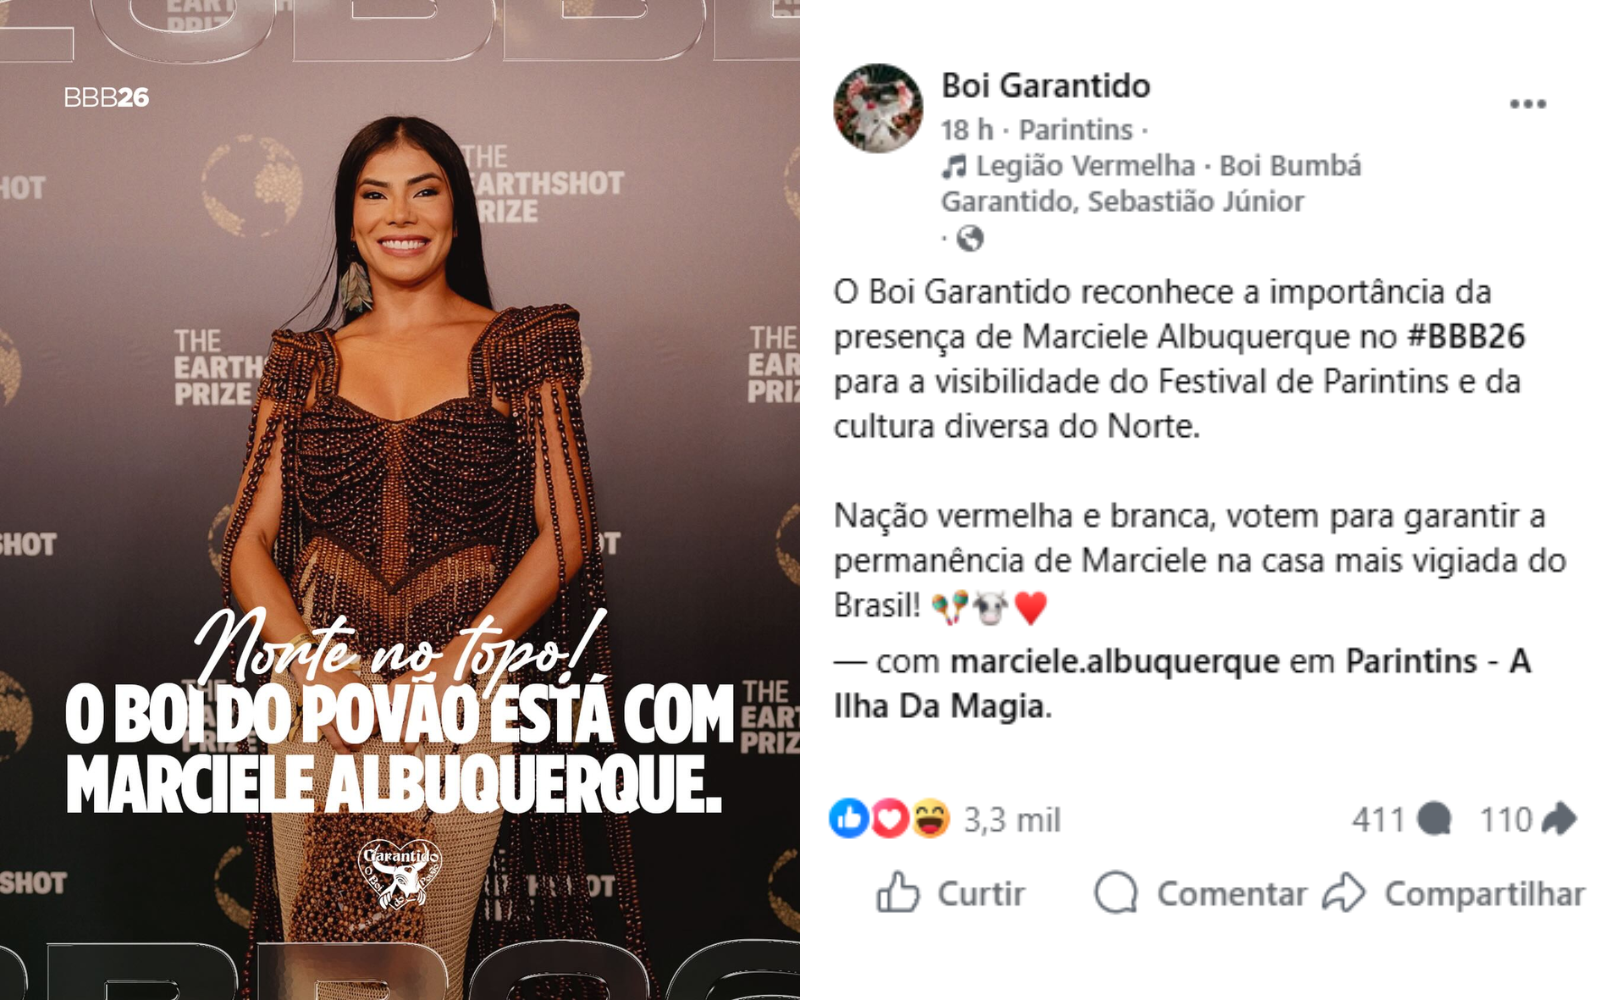Click the share arrow beside 110
This screenshot has height=1000, width=1600.
1558,819
